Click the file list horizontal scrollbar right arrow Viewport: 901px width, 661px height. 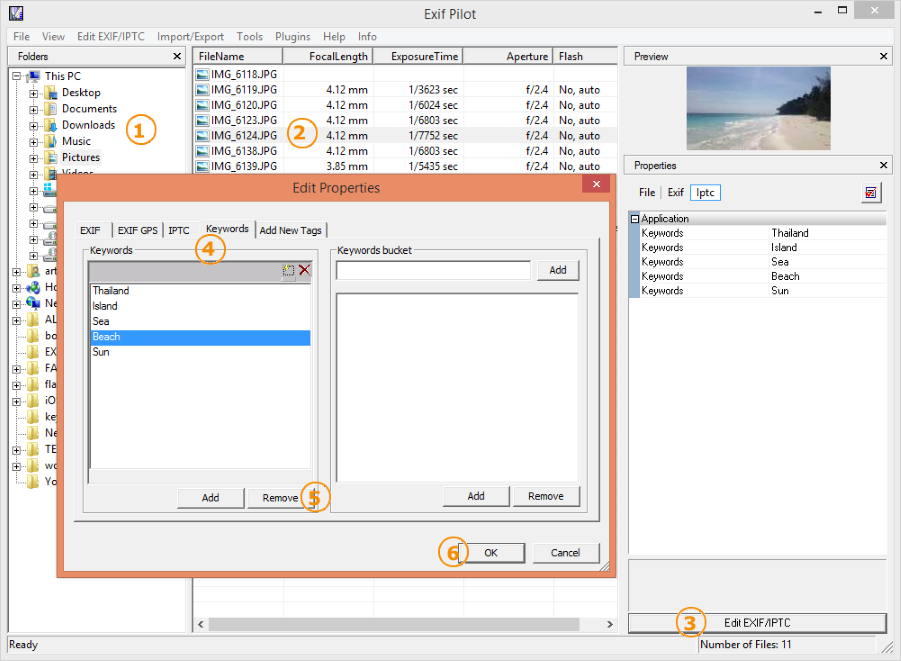click(610, 624)
